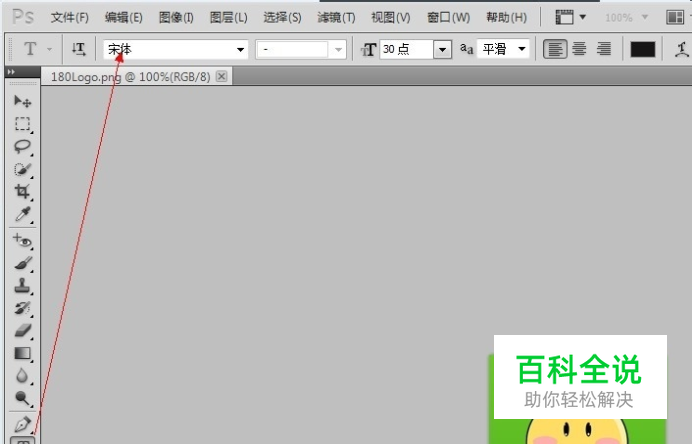Open the 图像(I) menu
The image size is (692, 444).
(176, 18)
